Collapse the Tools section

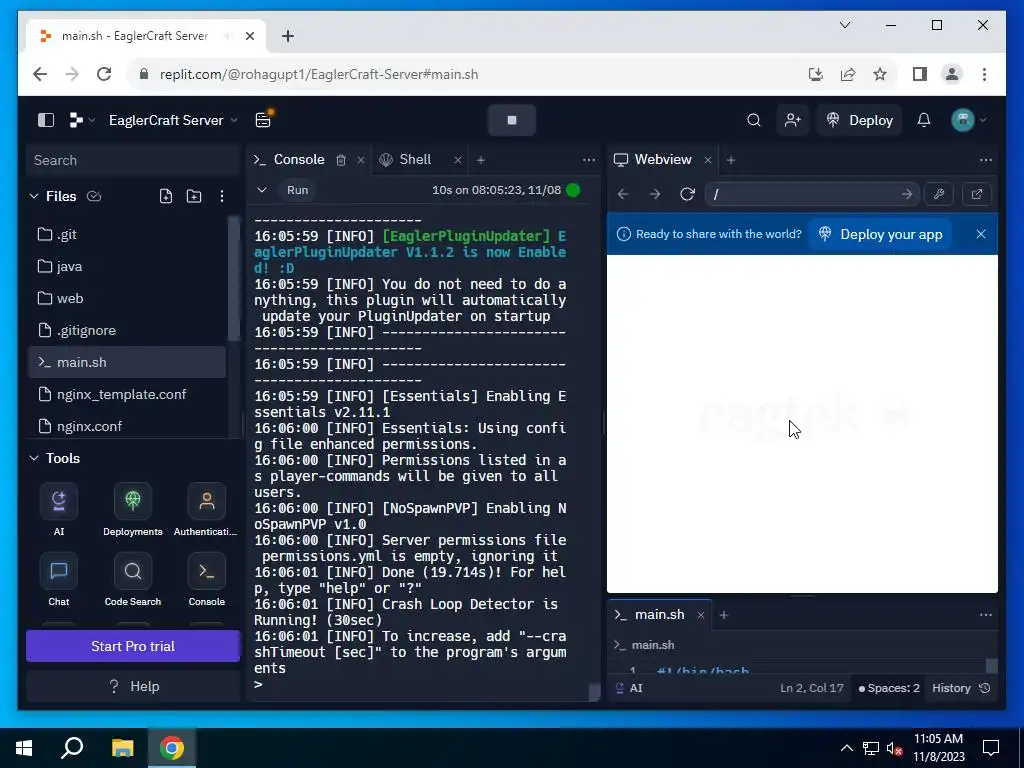[x=34, y=458]
